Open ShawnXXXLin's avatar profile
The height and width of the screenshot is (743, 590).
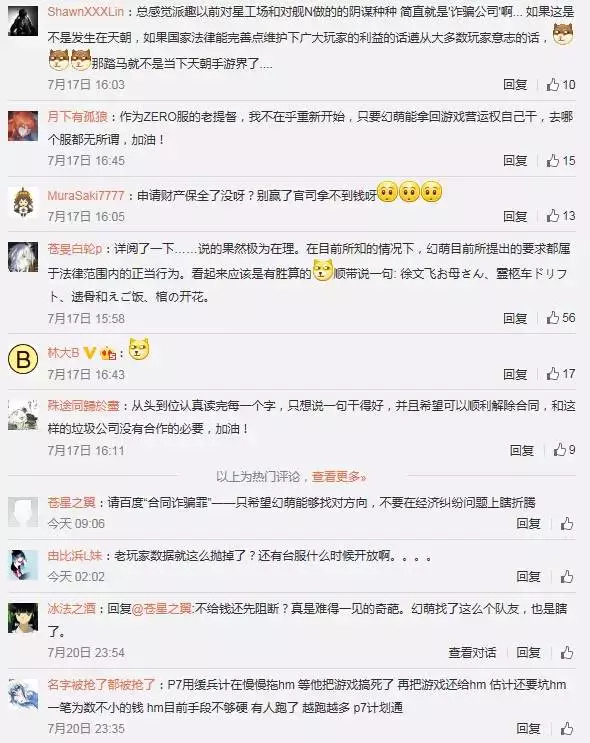pyautogui.click(x=23, y=22)
